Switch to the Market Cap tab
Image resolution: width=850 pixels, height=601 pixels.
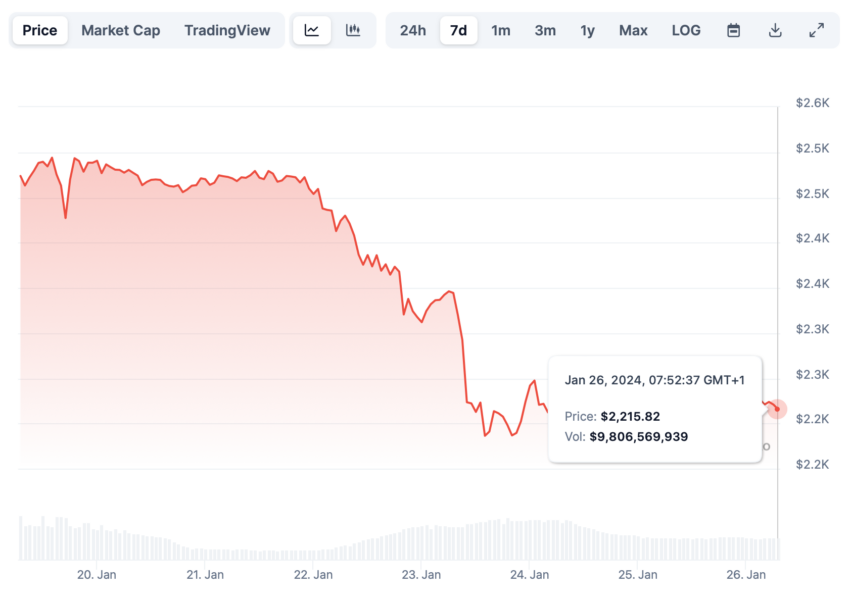(x=120, y=30)
